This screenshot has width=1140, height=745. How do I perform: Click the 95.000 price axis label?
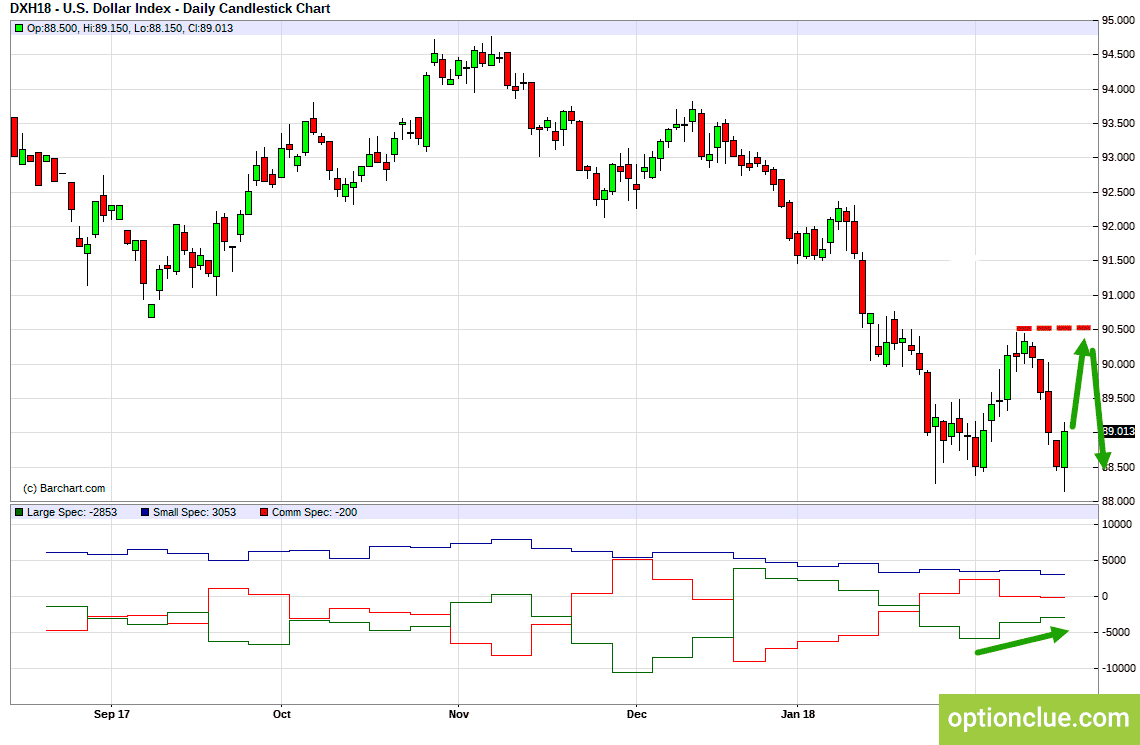pos(1118,20)
